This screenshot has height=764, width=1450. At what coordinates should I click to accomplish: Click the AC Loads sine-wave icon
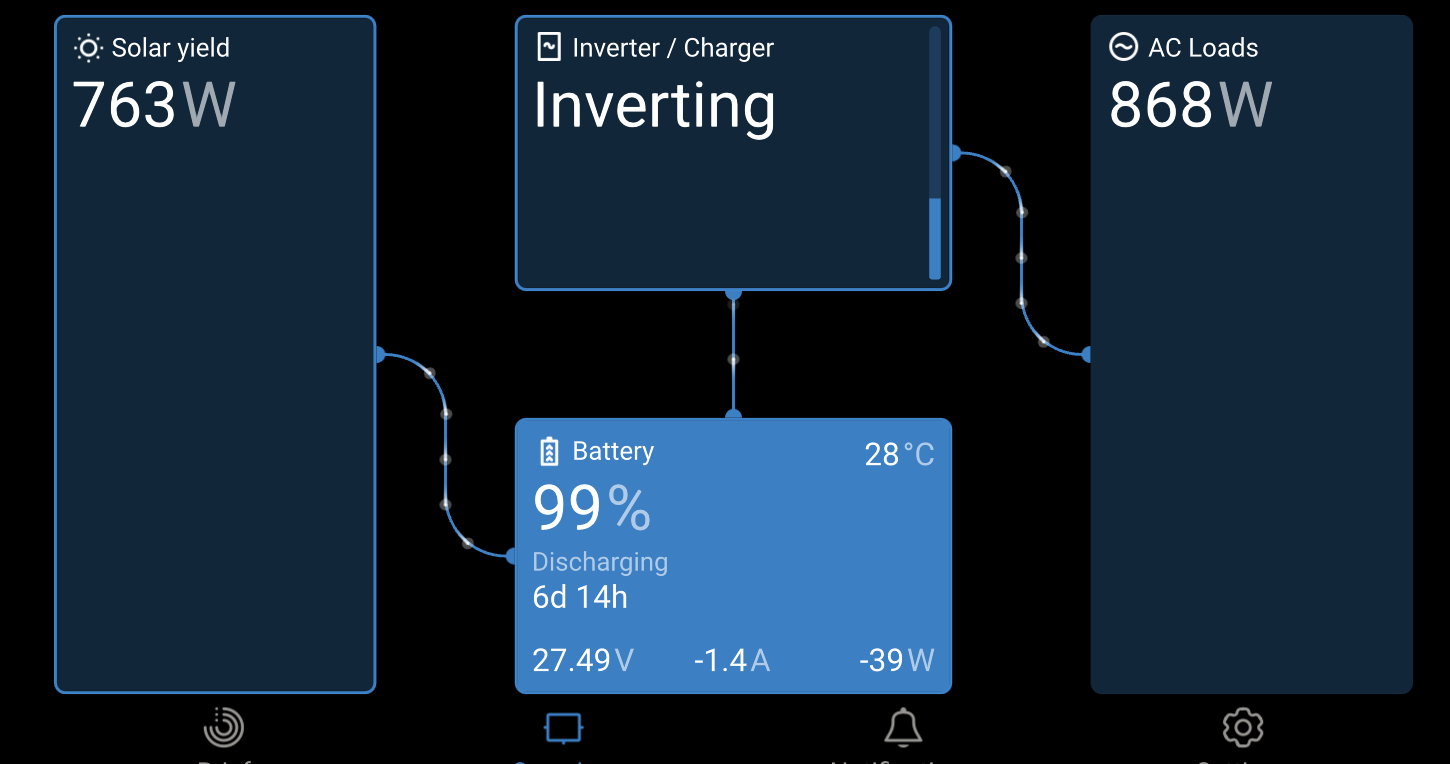pos(1123,47)
